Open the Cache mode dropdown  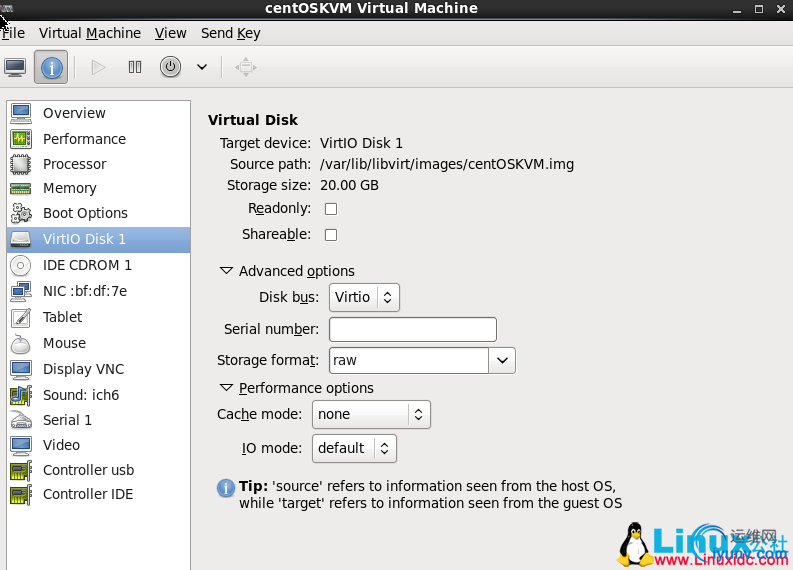coord(371,414)
